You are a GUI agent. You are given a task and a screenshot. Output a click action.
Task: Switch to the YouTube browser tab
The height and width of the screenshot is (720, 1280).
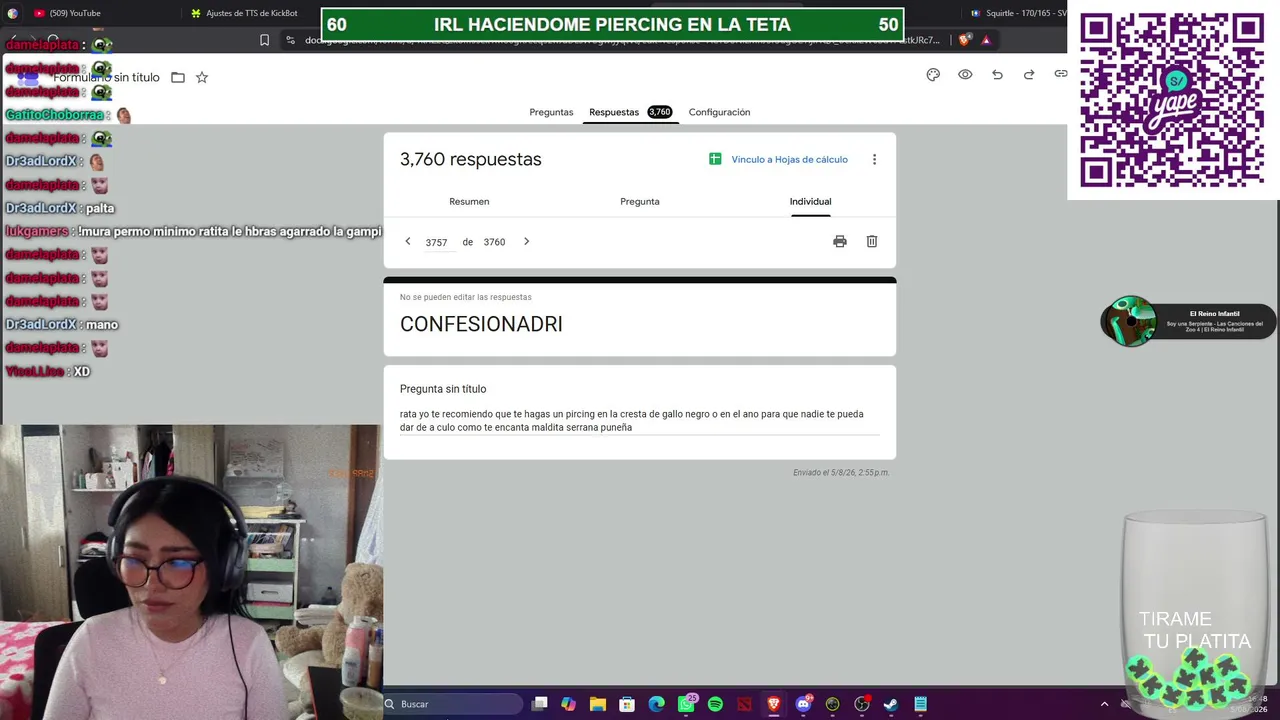click(75, 13)
